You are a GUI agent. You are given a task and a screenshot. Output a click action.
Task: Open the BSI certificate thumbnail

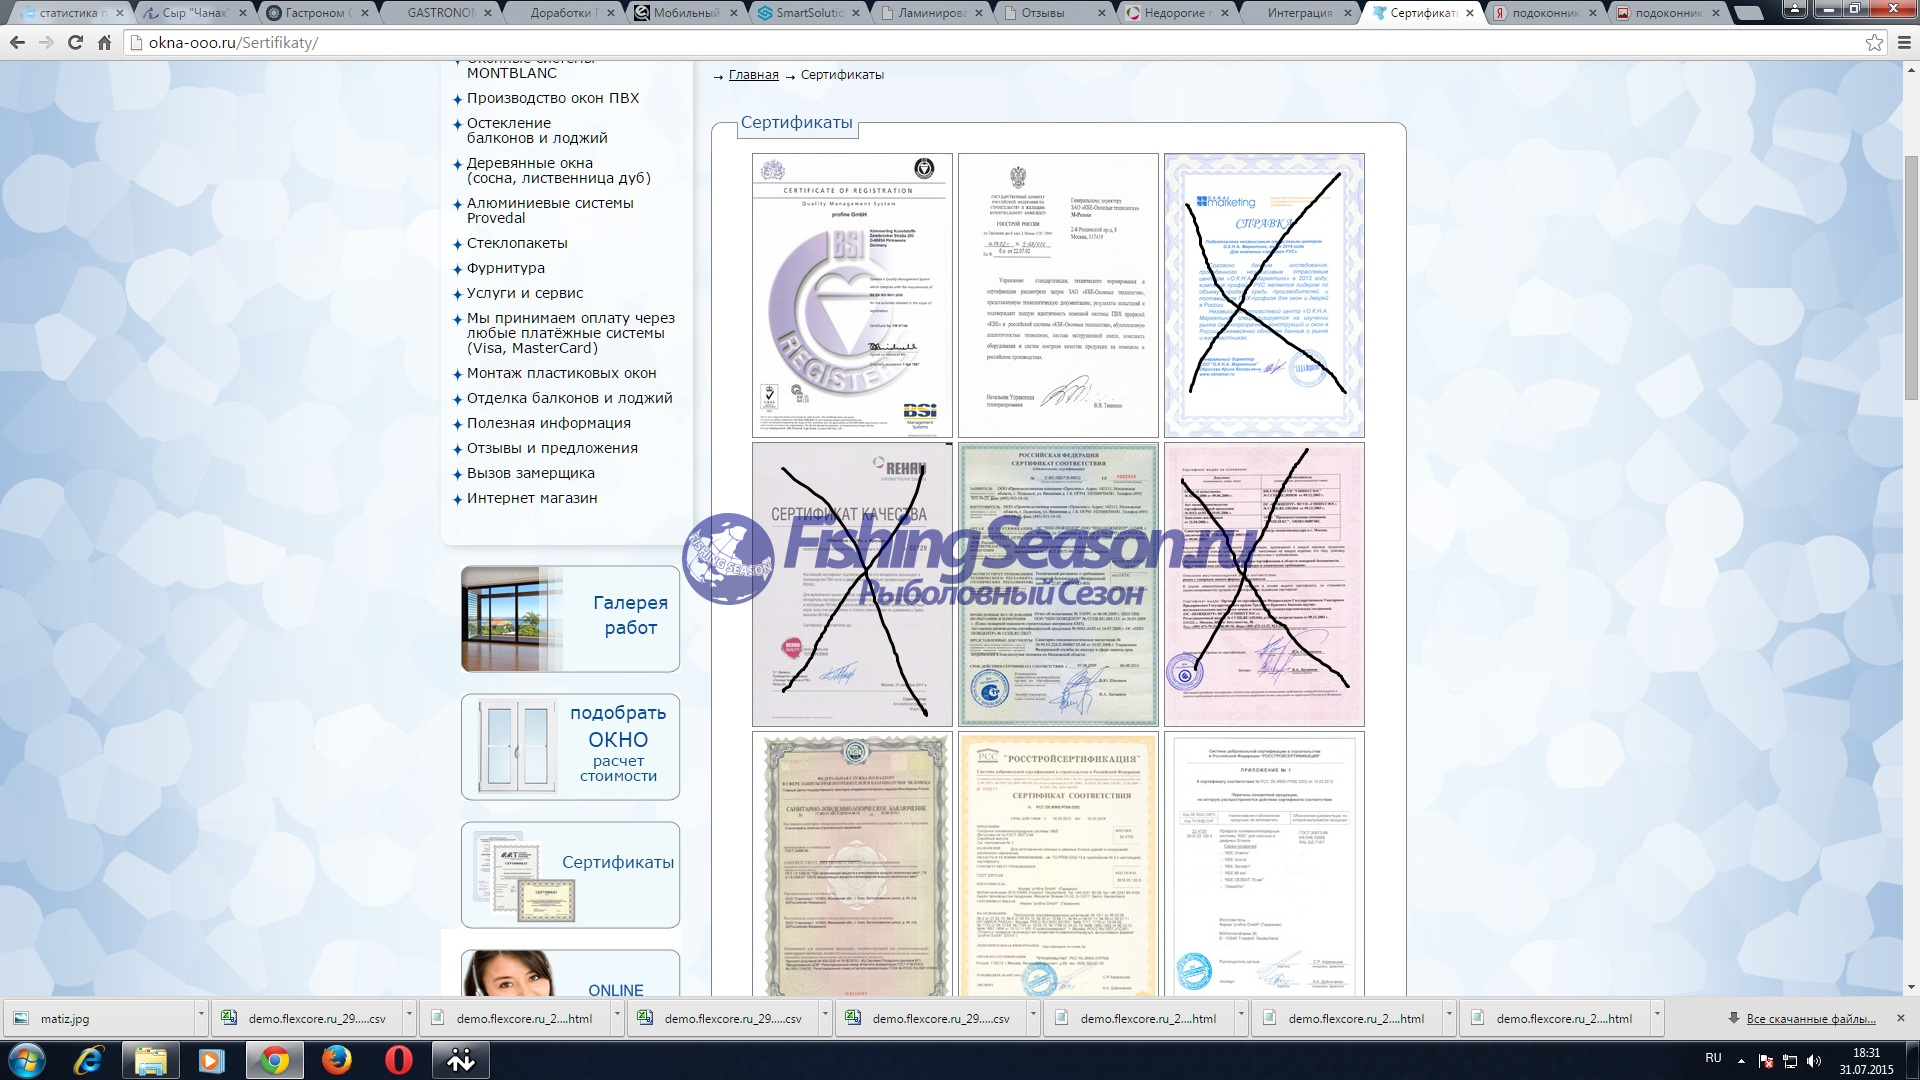852,295
